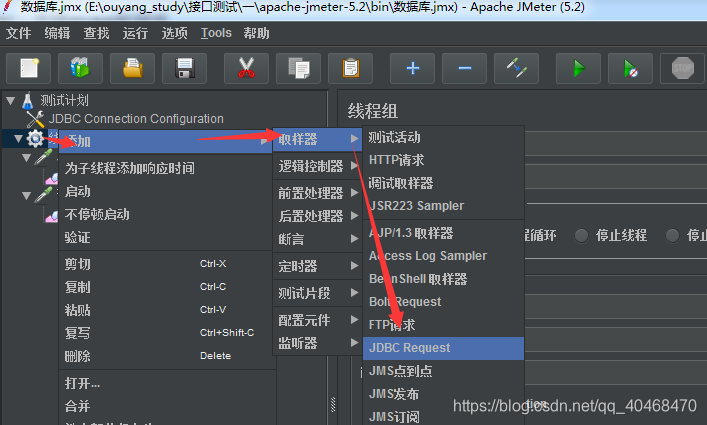The height and width of the screenshot is (425, 707).
Task: Select the JDBC Connection Configuration tools icon
Action: click(35, 119)
